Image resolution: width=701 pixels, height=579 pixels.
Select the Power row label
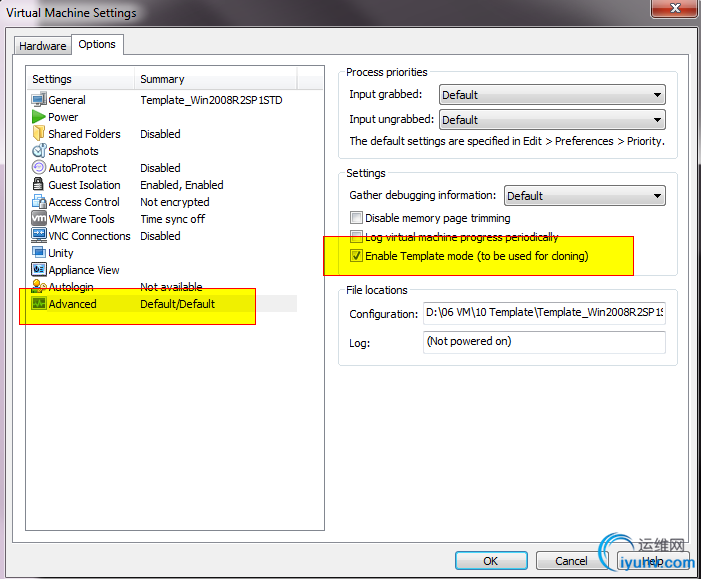(63, 117)
